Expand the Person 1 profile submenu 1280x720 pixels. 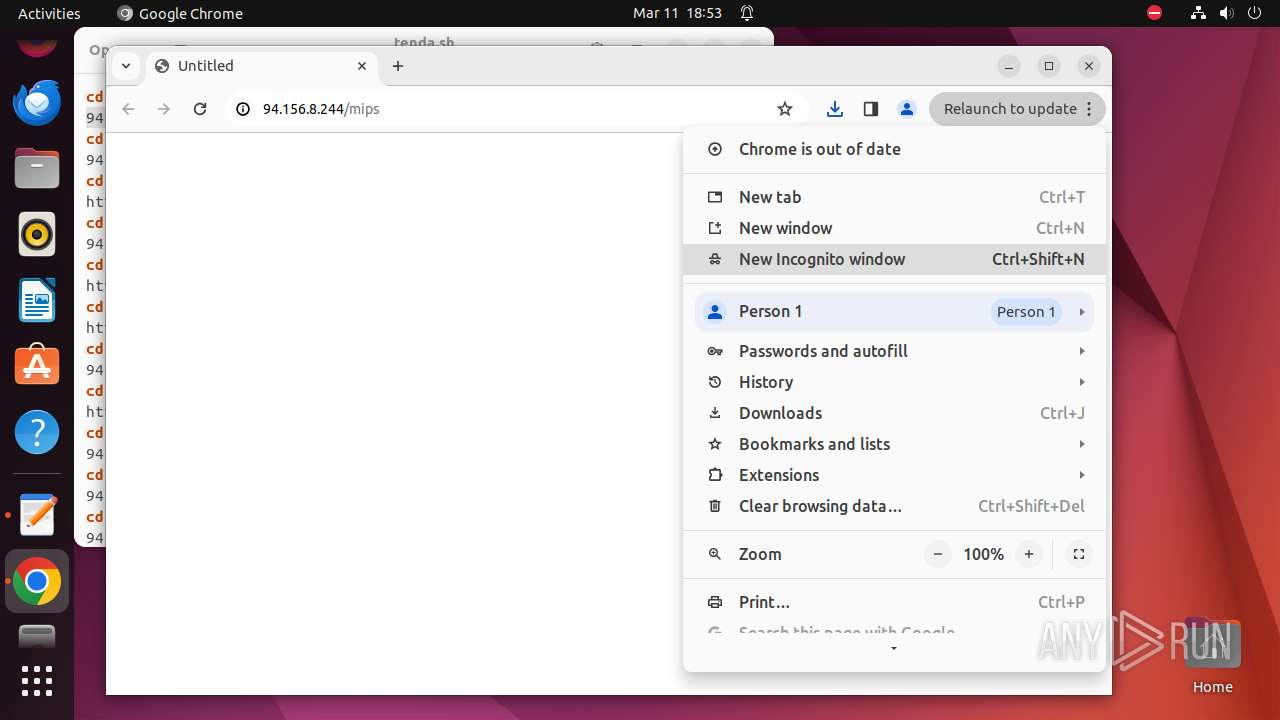coord(895,312)
